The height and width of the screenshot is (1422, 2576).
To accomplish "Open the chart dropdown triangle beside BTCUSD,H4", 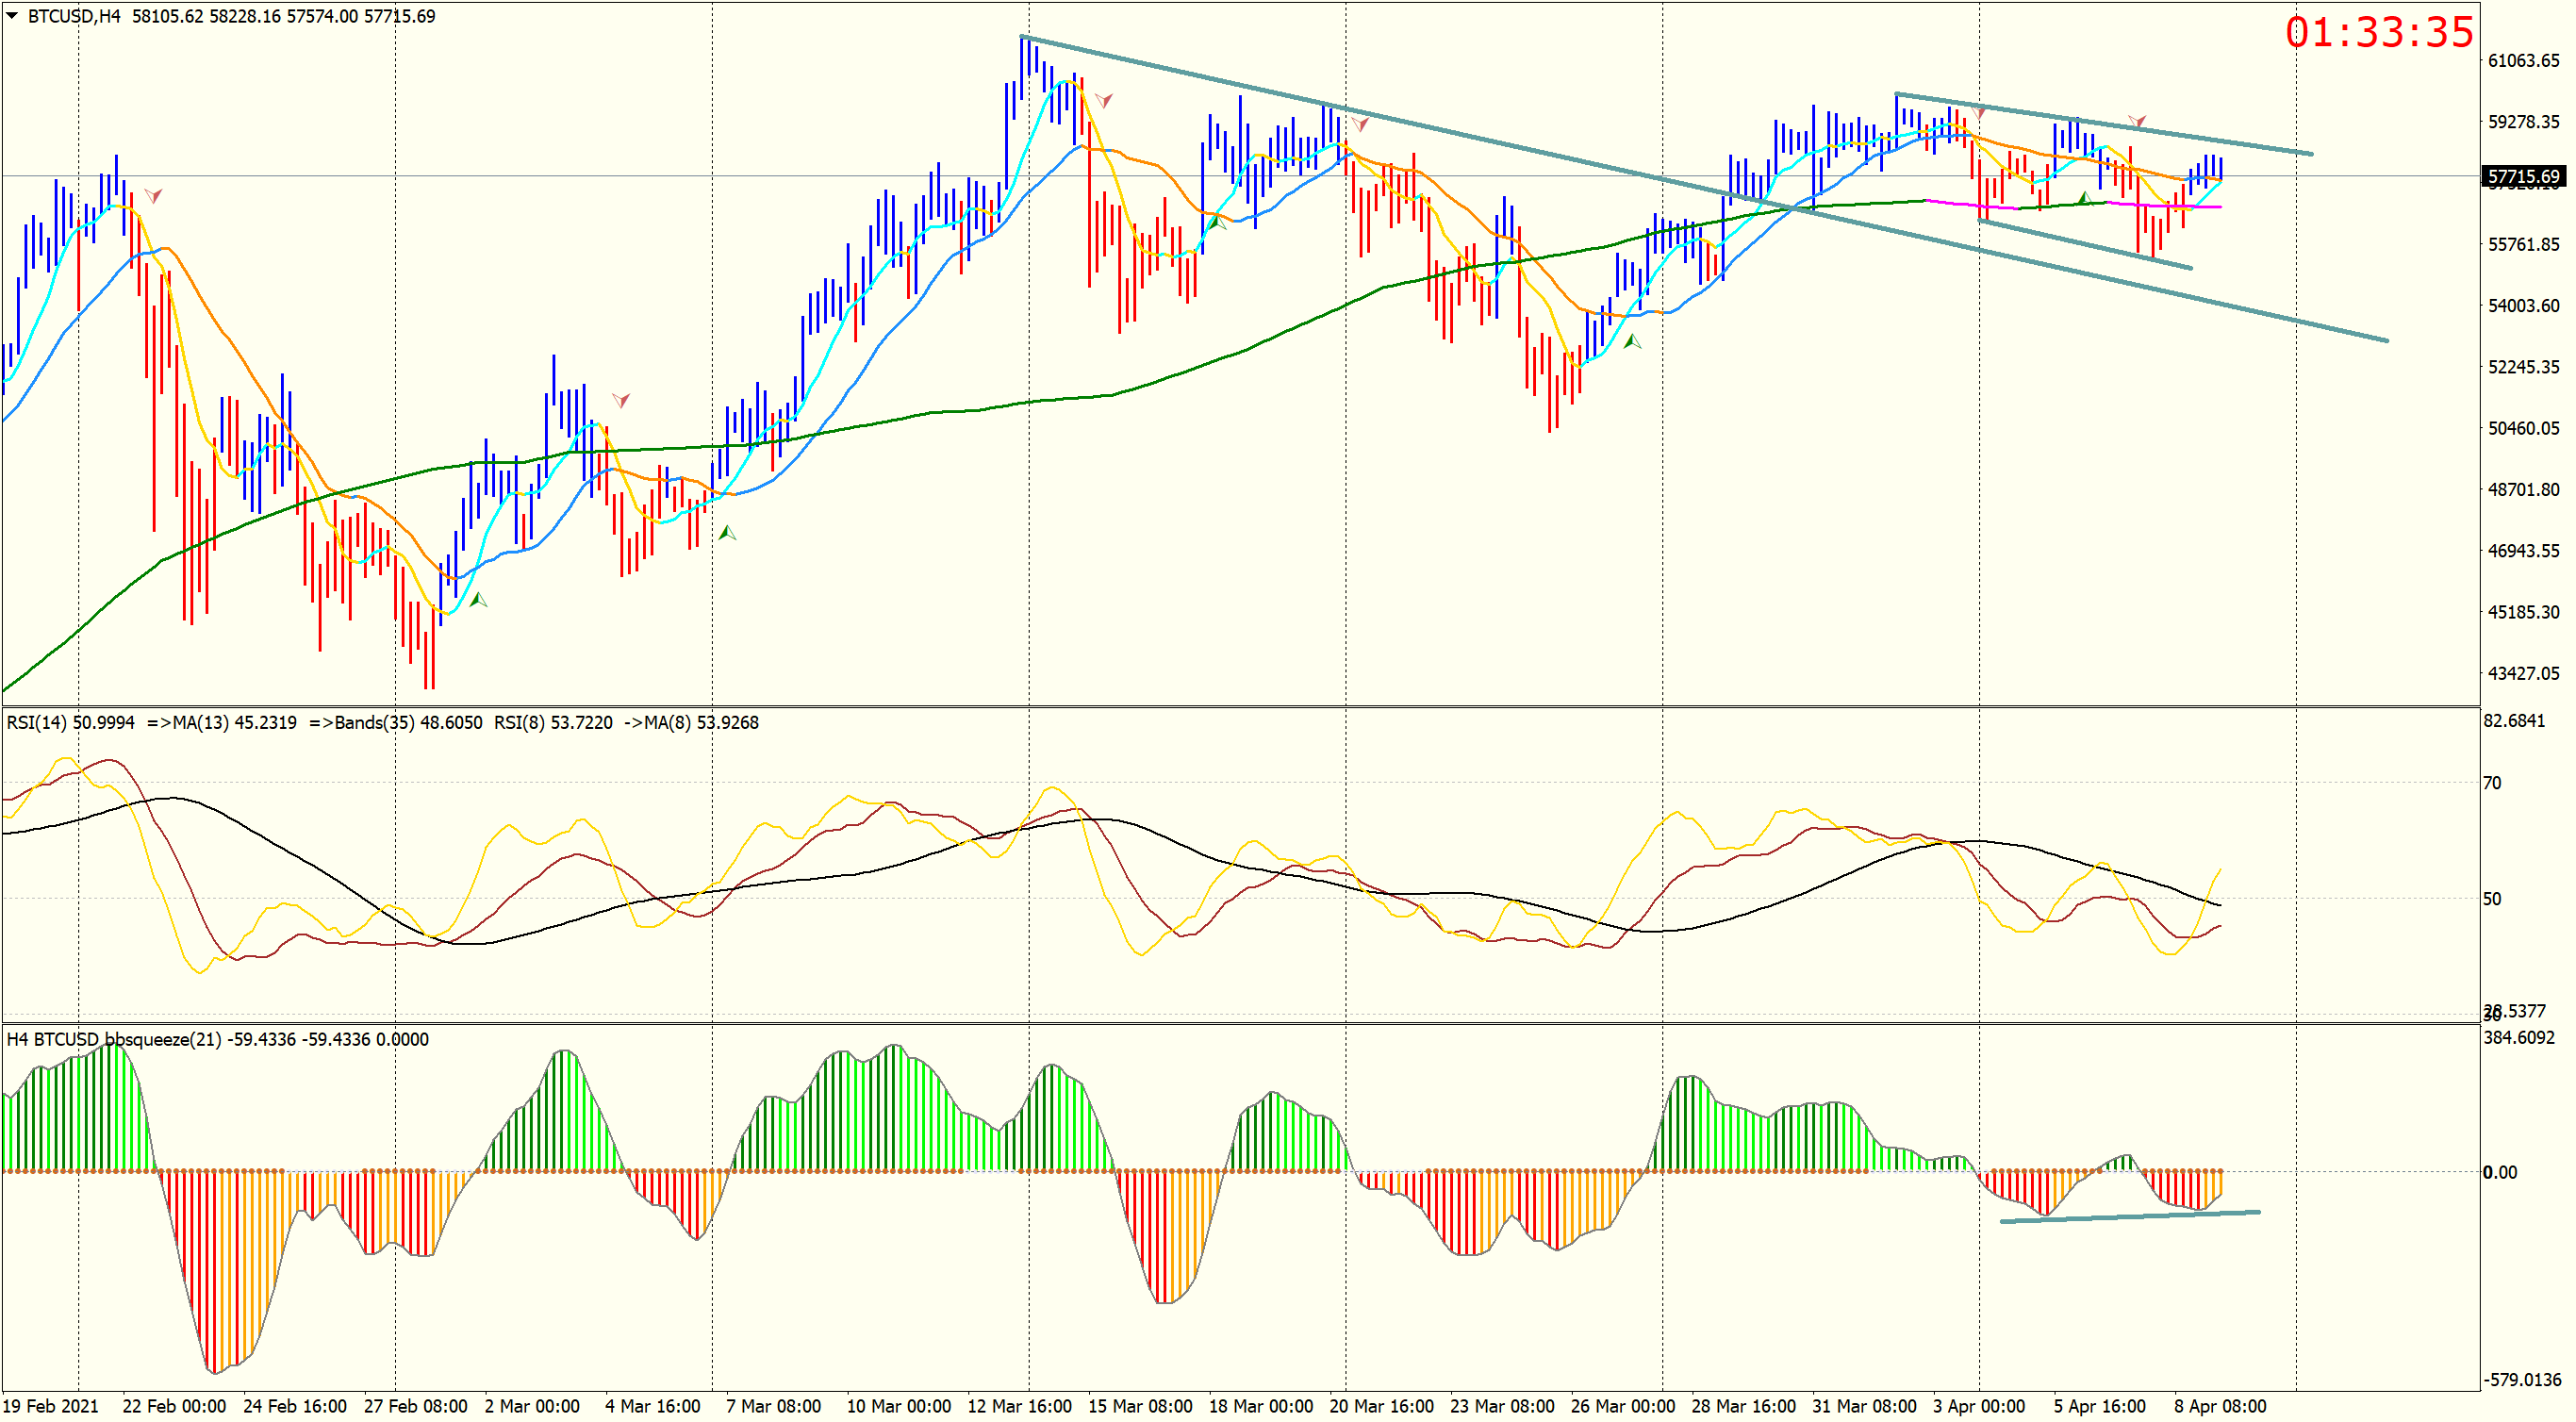I will pyautogui.click(x=12, y=15).
